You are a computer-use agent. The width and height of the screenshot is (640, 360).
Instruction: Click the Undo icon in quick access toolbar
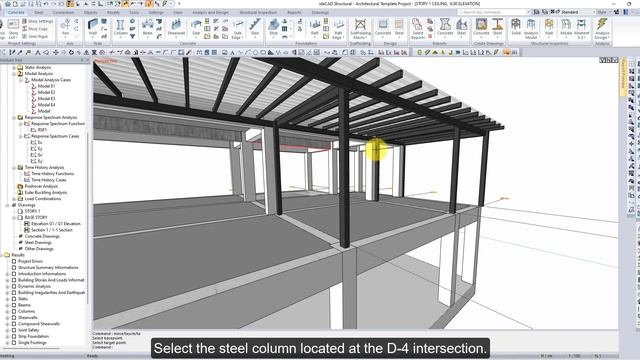(x=46, y=4)
